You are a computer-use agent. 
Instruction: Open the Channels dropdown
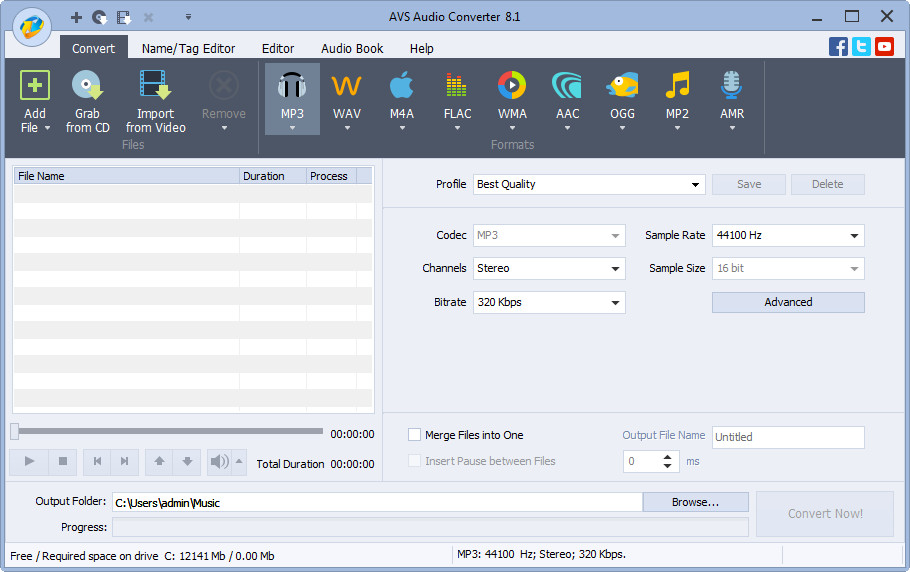tap(615, 269)
